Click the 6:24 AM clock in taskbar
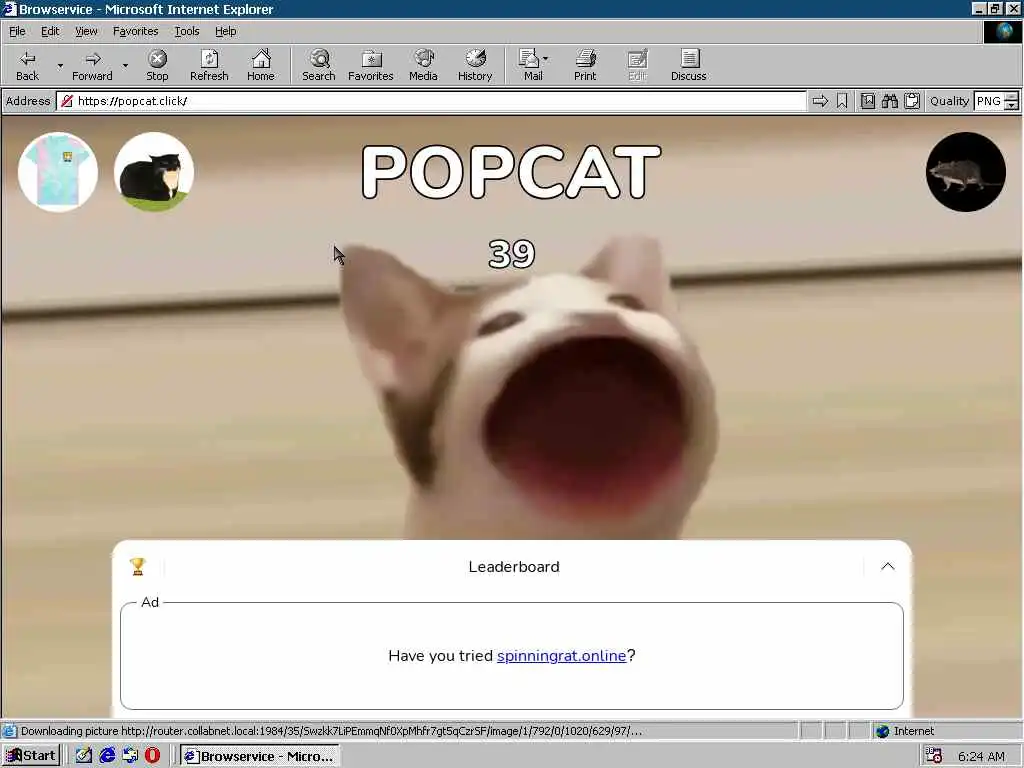The height and width of the screenshot is (768, 1024). tap(982, 756)
